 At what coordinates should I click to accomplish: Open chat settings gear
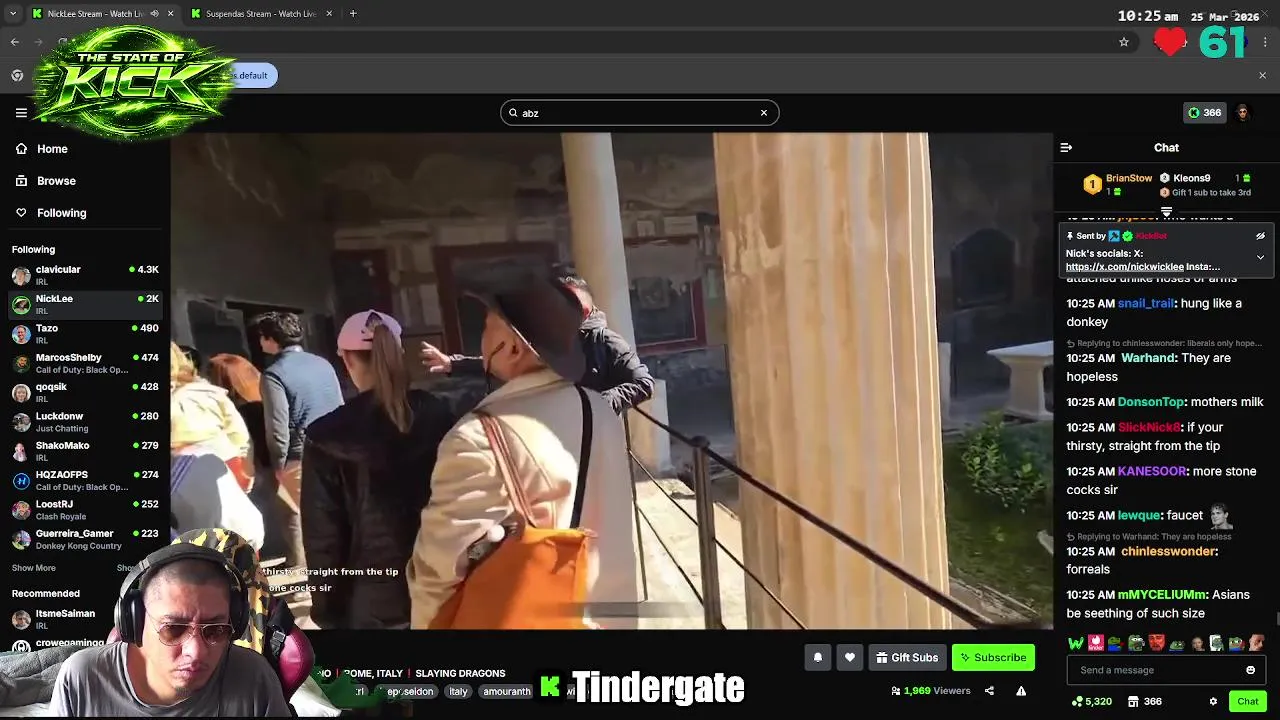click(x=1213, y=702)
